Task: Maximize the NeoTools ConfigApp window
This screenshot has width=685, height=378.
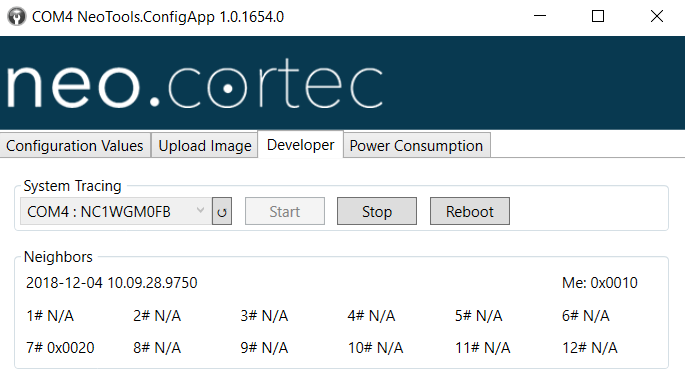Action: [x=598, y=17]
